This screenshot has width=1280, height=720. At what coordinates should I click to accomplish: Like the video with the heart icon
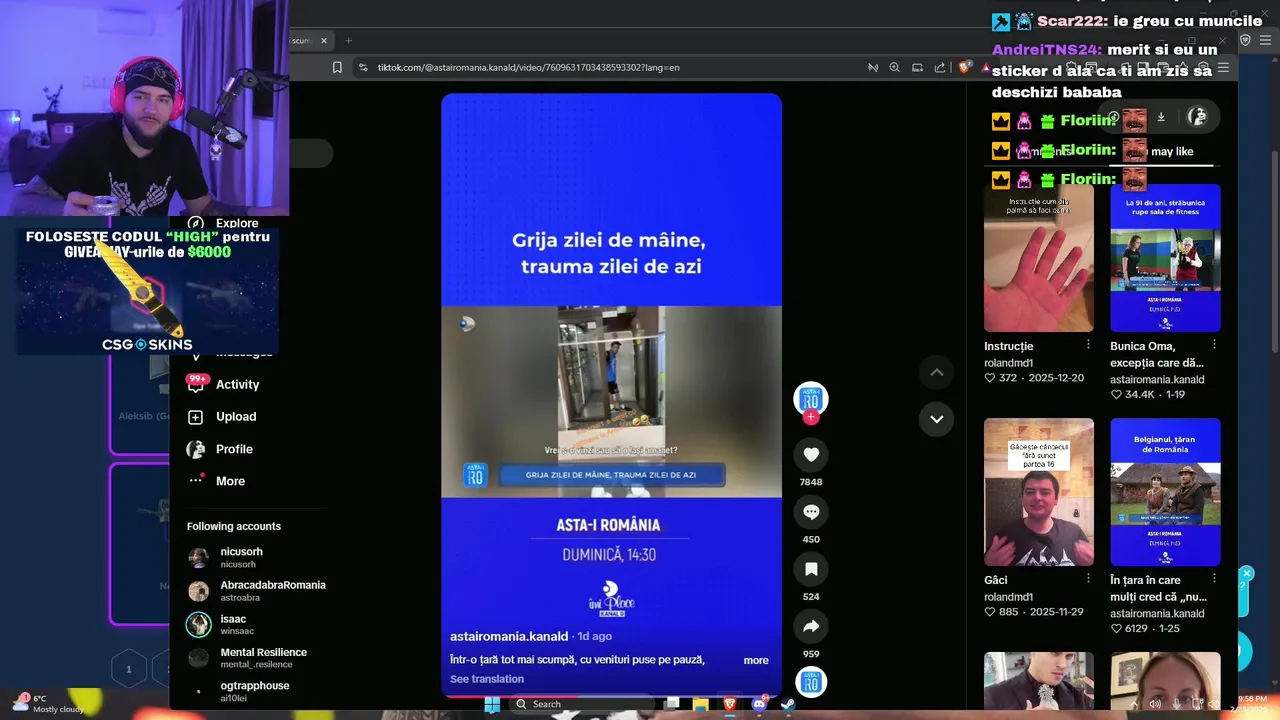pos(811,454)
